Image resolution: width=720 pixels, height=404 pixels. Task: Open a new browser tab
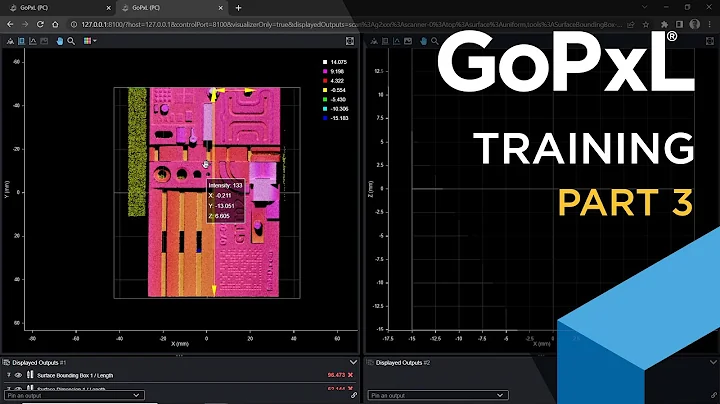238,8
